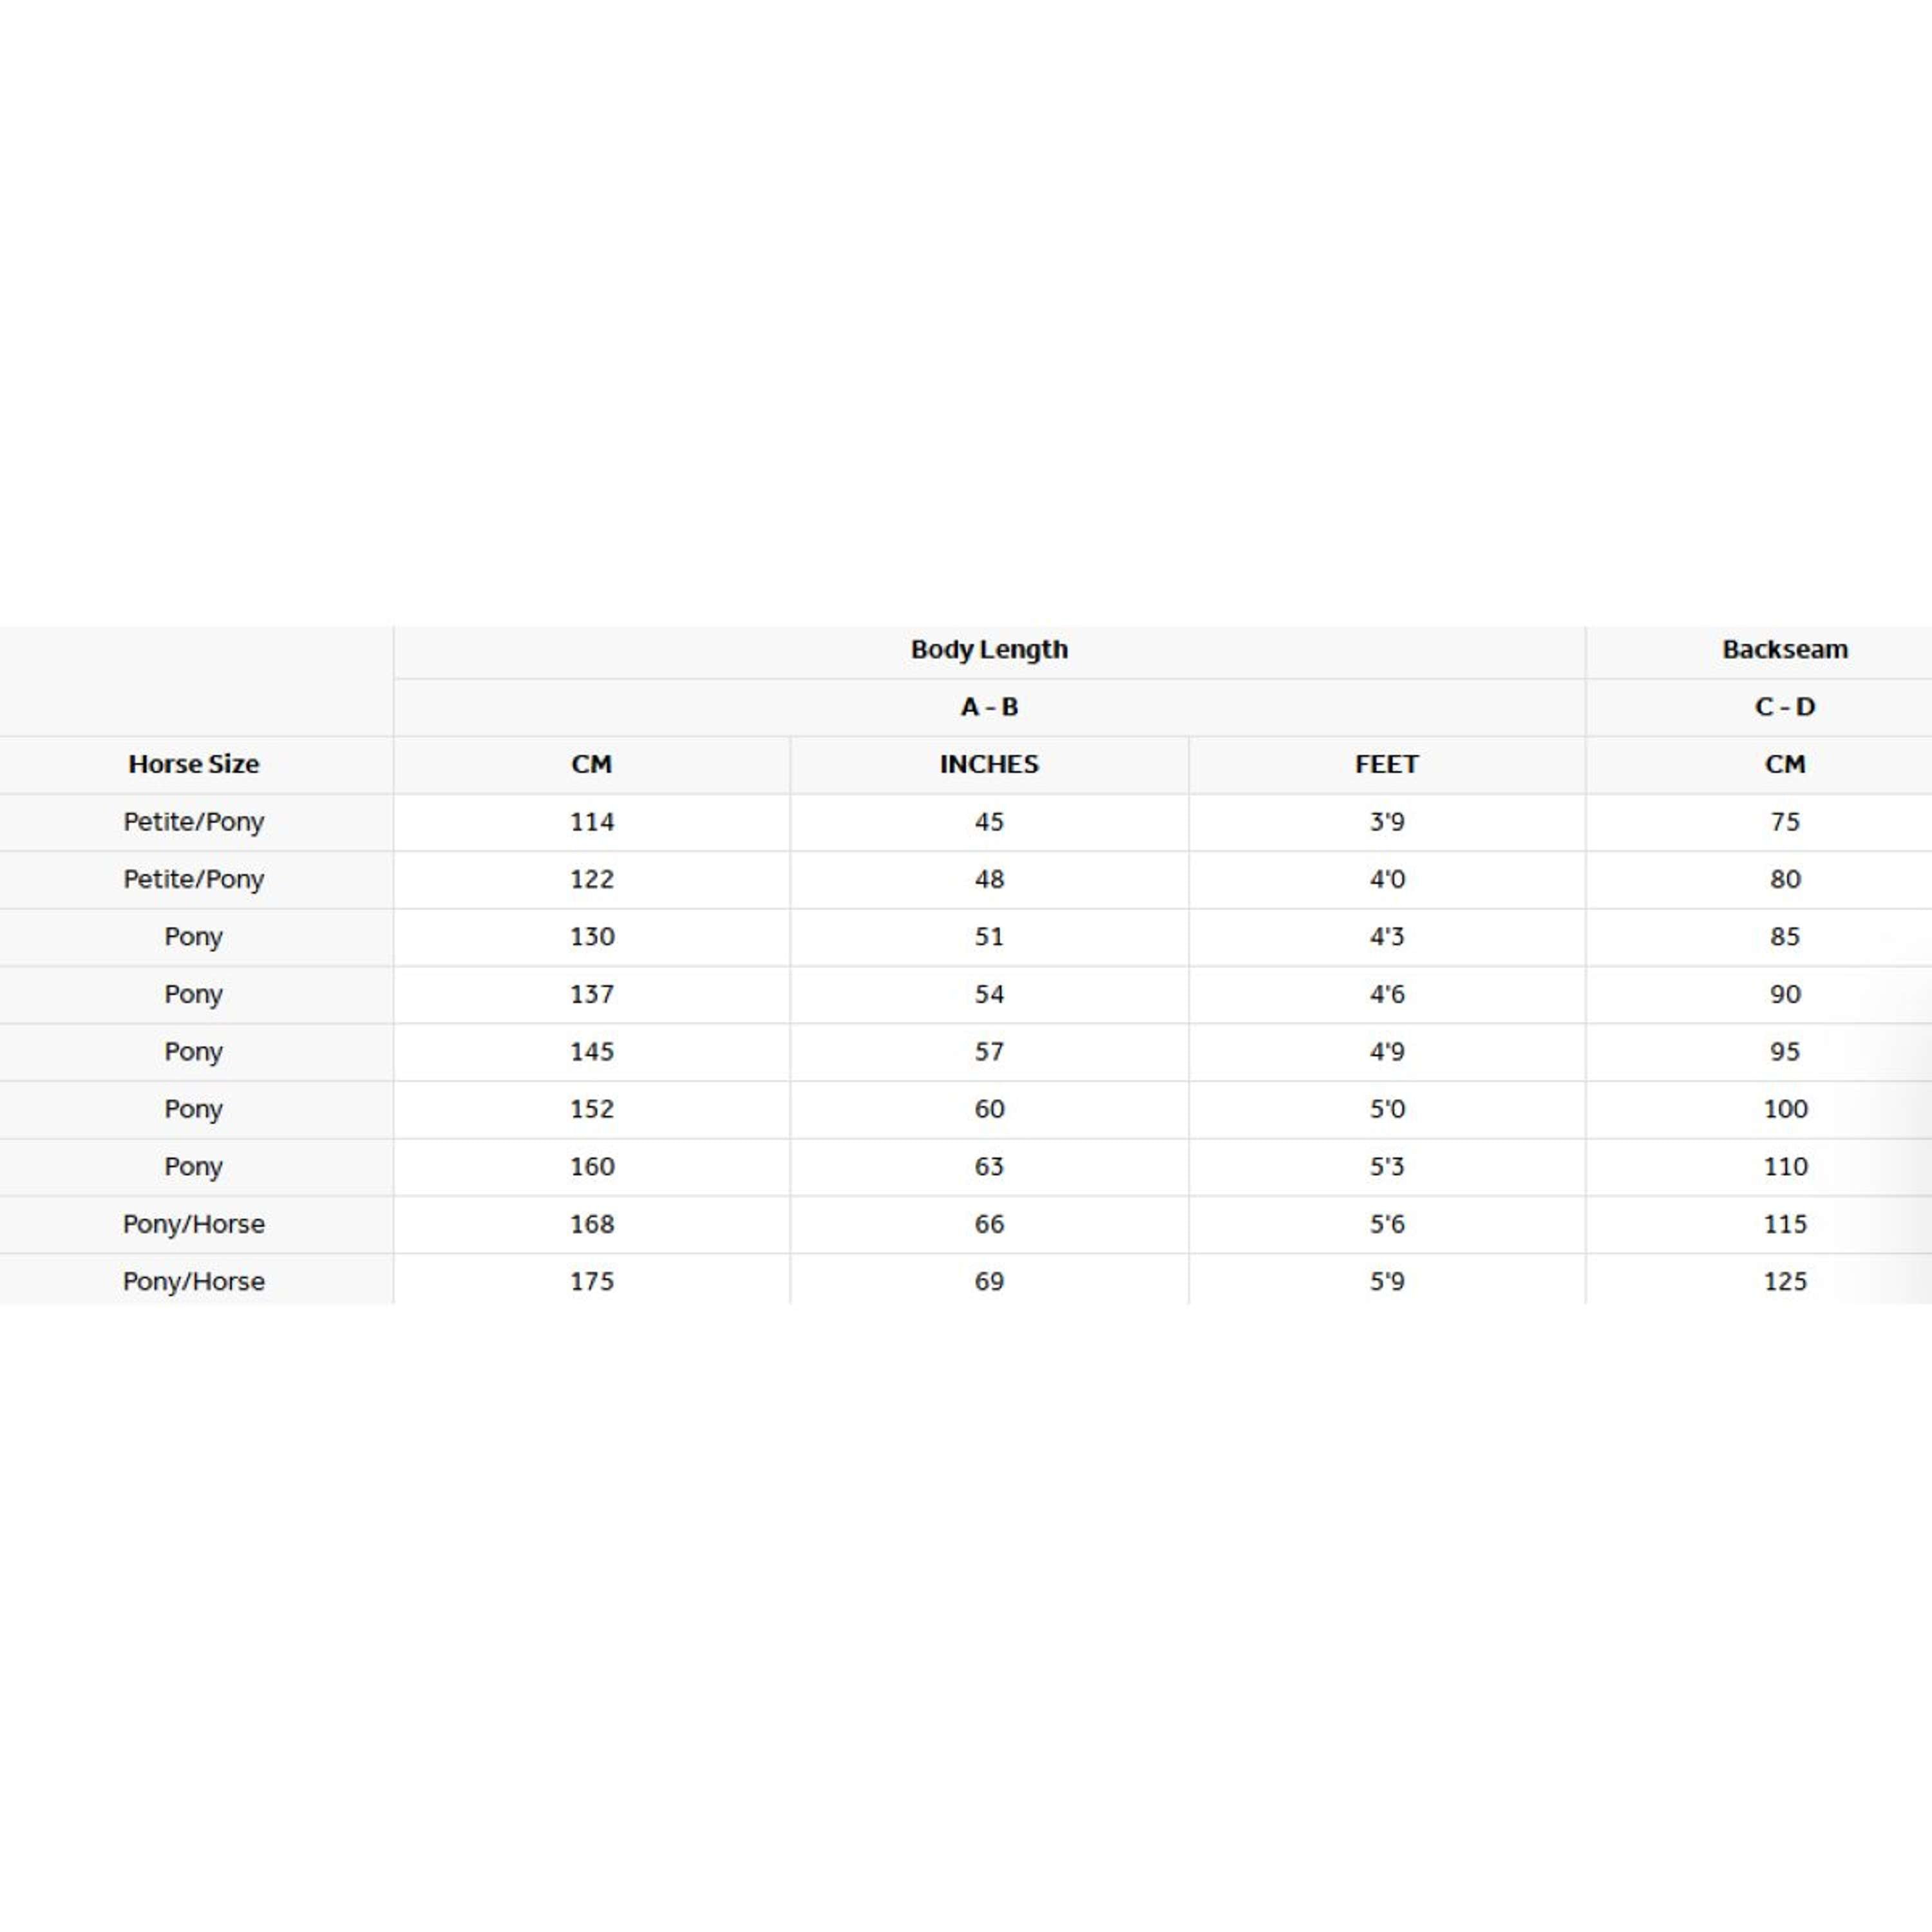Select the 5'6 feet value cell
This screenshot has height=1932, width=1932.
click(1386, 1224)
